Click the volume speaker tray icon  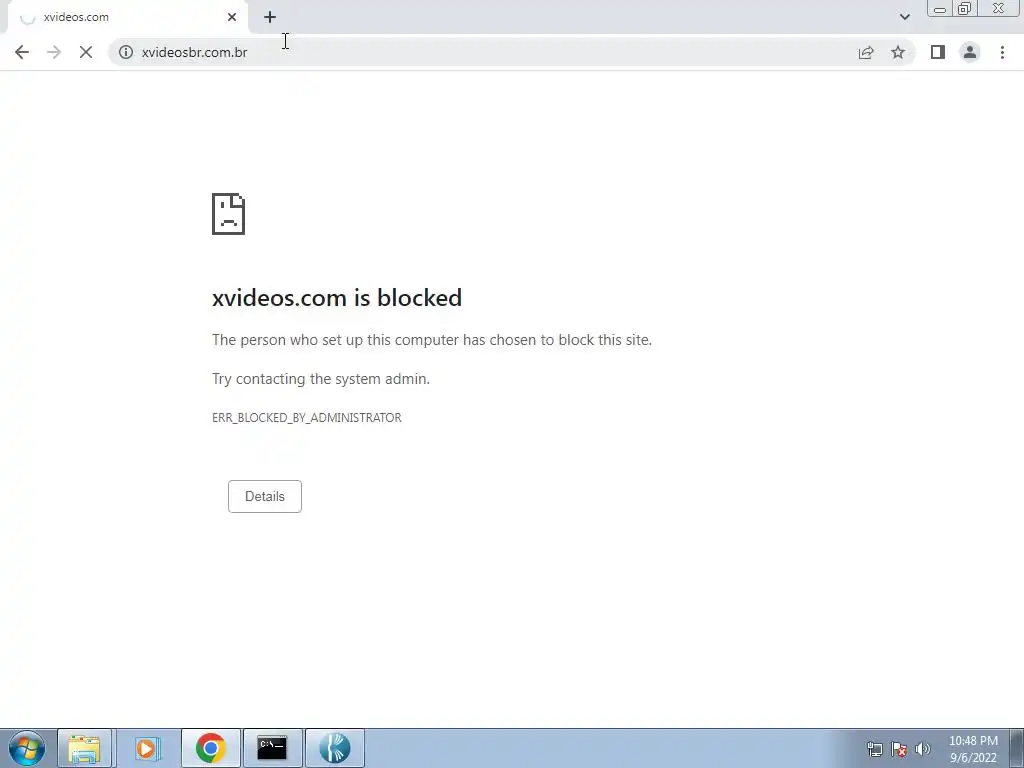pos(923,749)
